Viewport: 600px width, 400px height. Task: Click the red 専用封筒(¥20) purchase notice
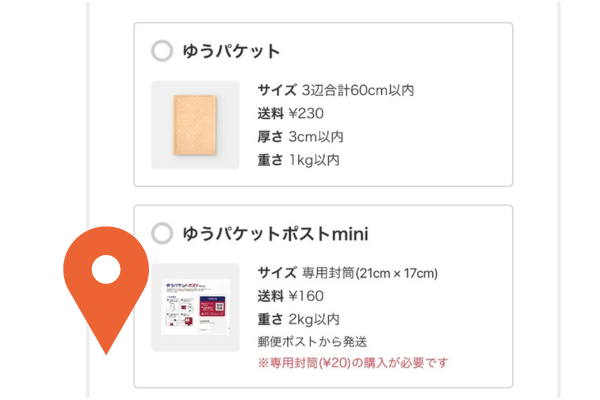353,362
